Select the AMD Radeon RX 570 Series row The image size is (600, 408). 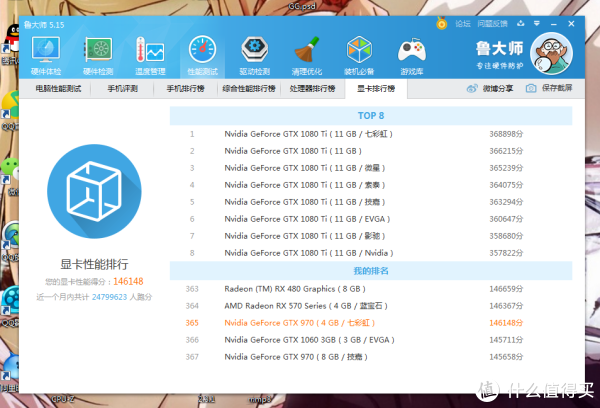tap(371, 306)
